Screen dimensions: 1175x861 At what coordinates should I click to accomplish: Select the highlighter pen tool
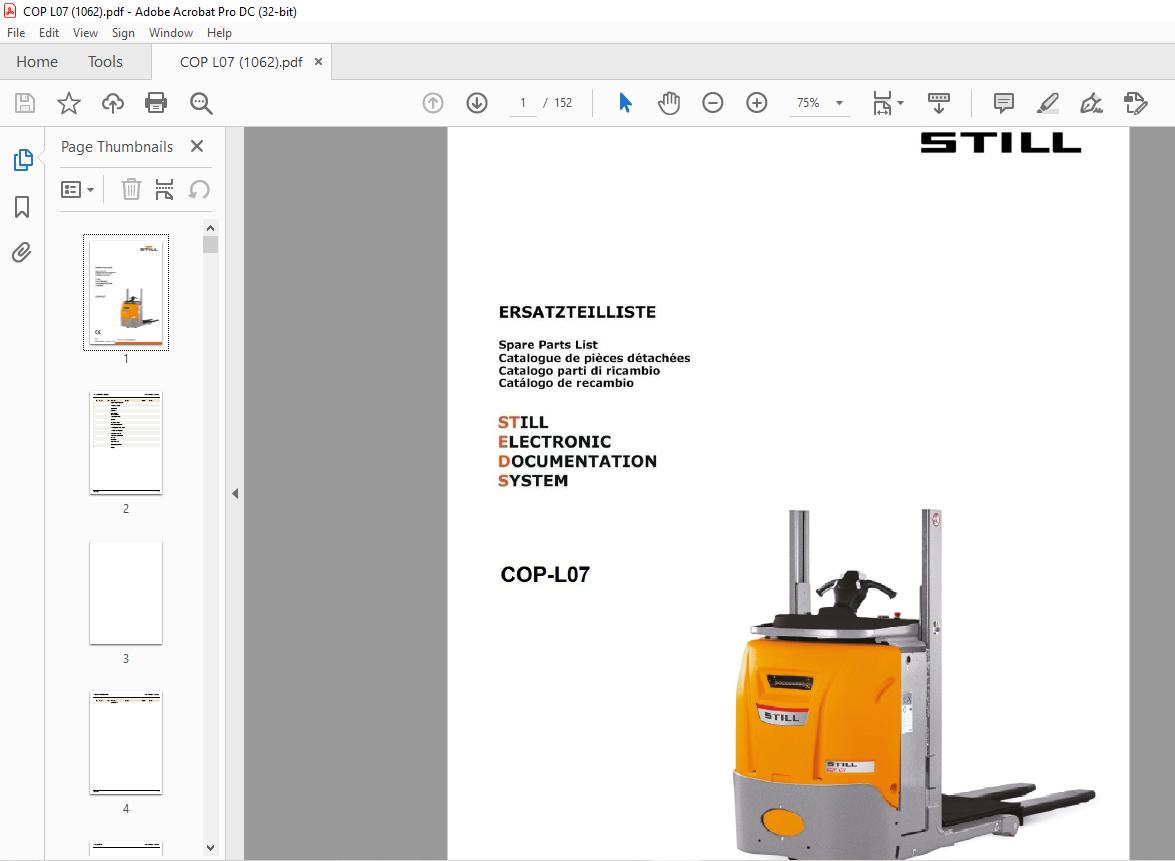coord(1048,103)
